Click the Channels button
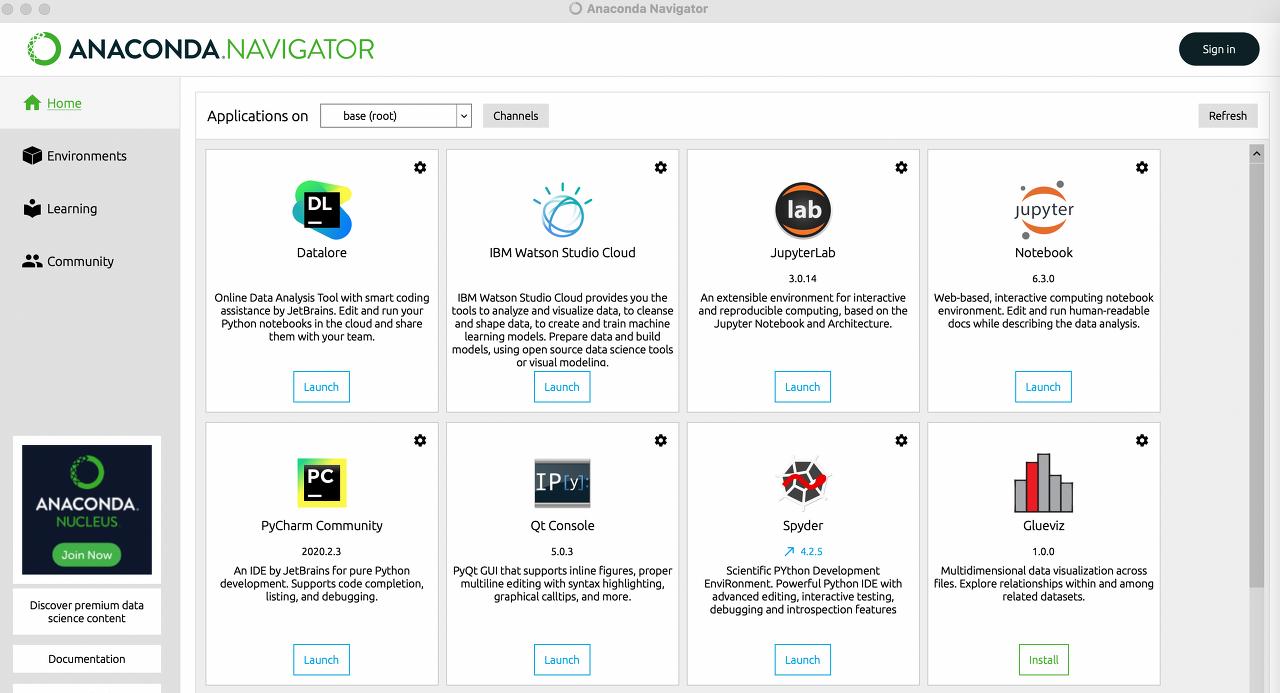The width and height of the screenshot is (1280, 693). click(516, 116)
